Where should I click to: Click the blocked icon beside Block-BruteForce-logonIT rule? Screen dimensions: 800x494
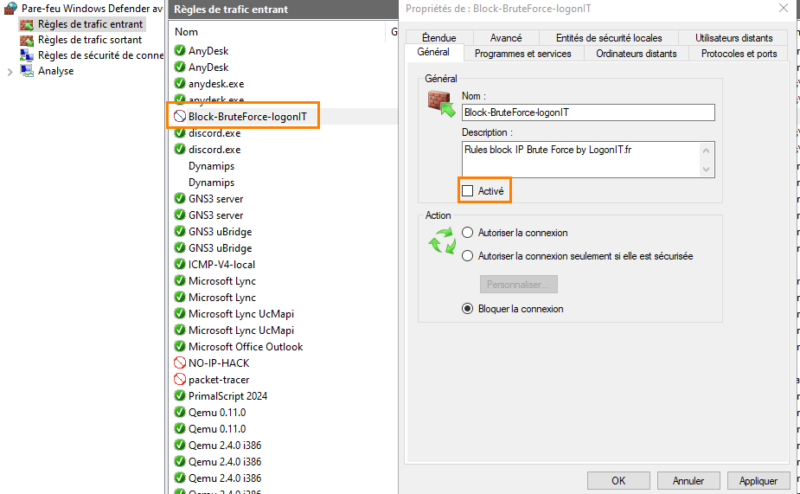tap(180, 116)
